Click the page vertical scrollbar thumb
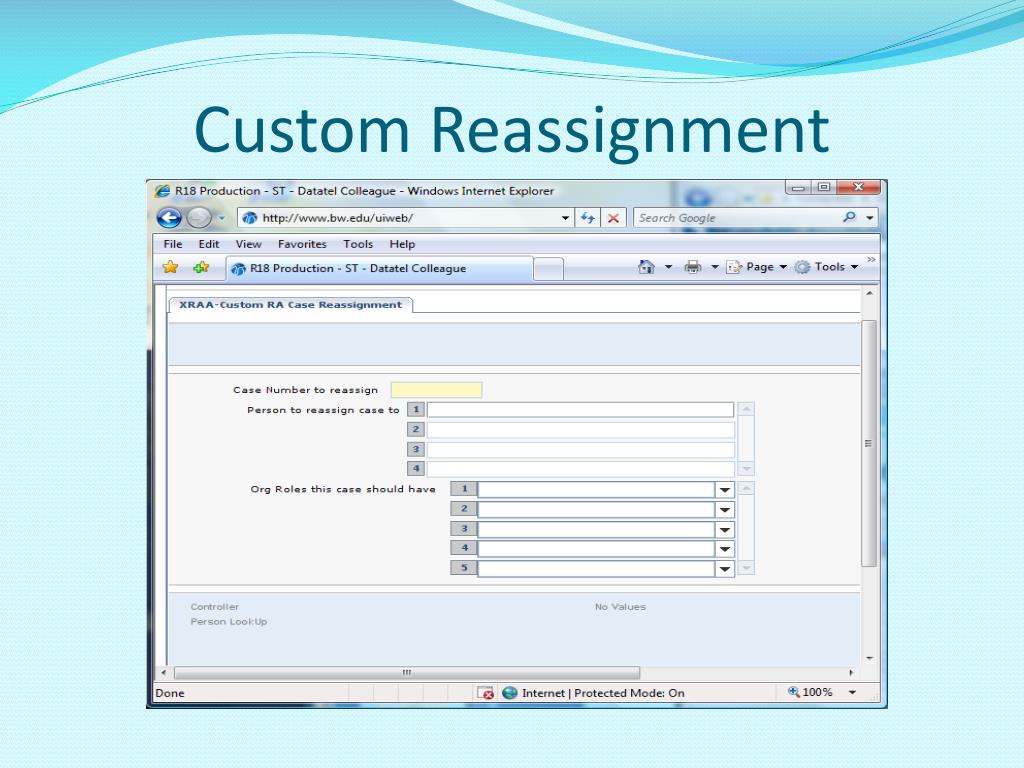The height and width of the screenshot is (768, 1024). [x=869, y=443]
